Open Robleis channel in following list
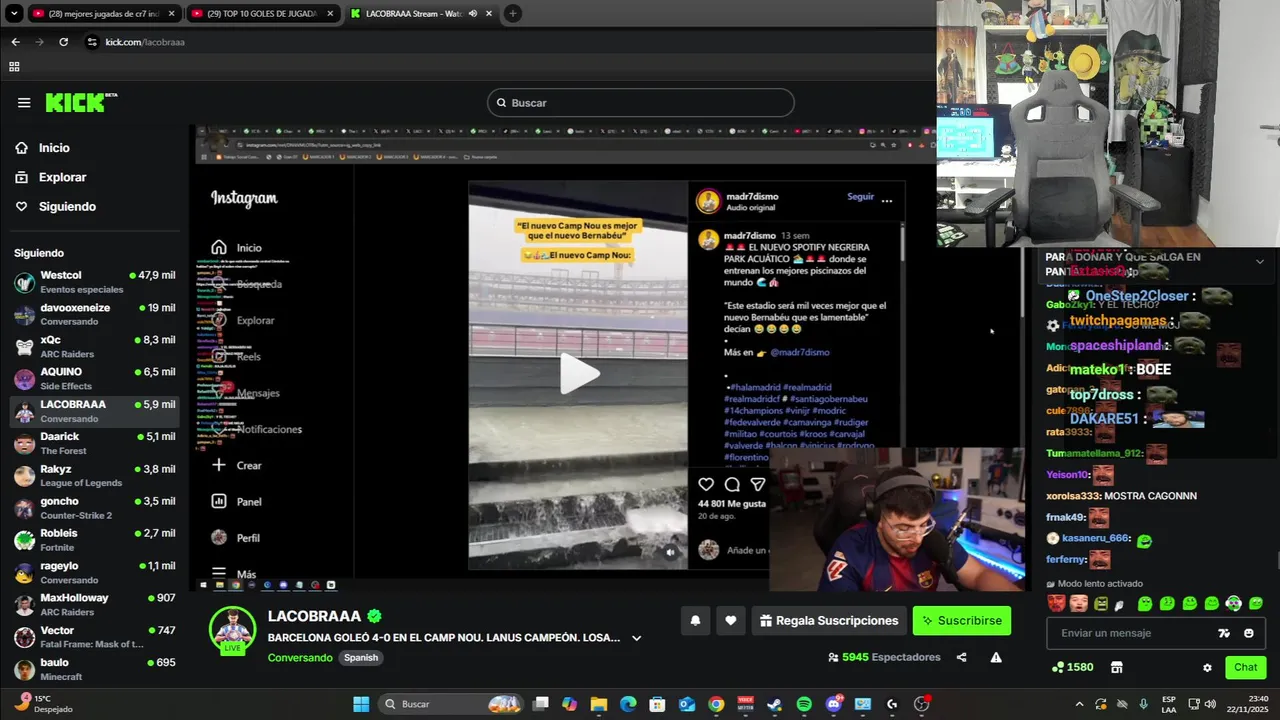 click(x=95, y=540)
